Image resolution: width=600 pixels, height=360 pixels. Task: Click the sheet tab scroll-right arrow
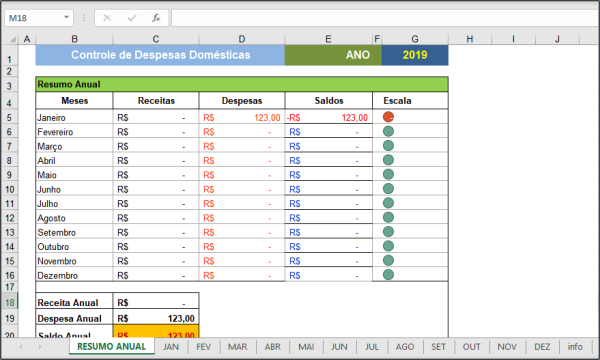[x=39, y=347]
